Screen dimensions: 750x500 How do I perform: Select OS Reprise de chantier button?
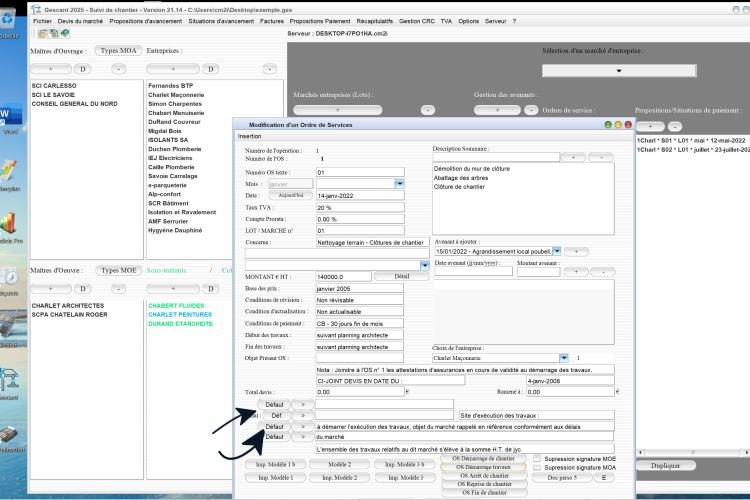click(x=484, y=484)
